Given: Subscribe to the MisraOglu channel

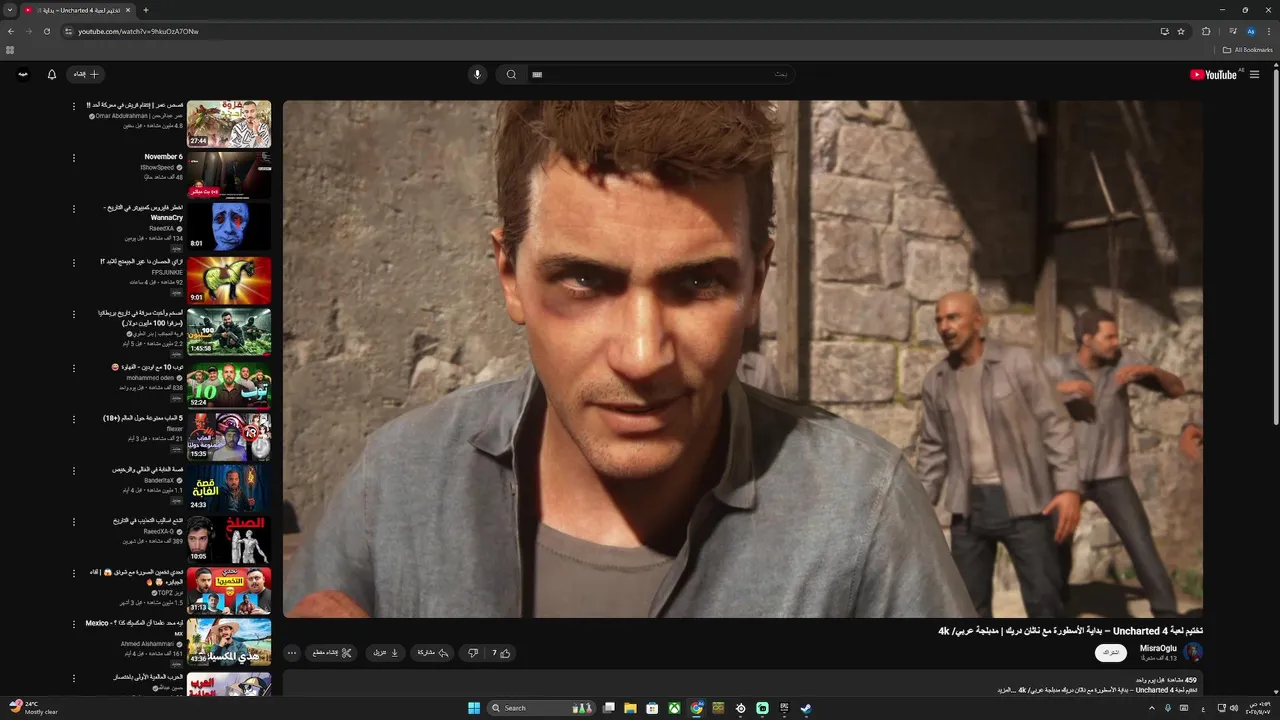Looking at the screenshot, I should tap(1110, 653).
